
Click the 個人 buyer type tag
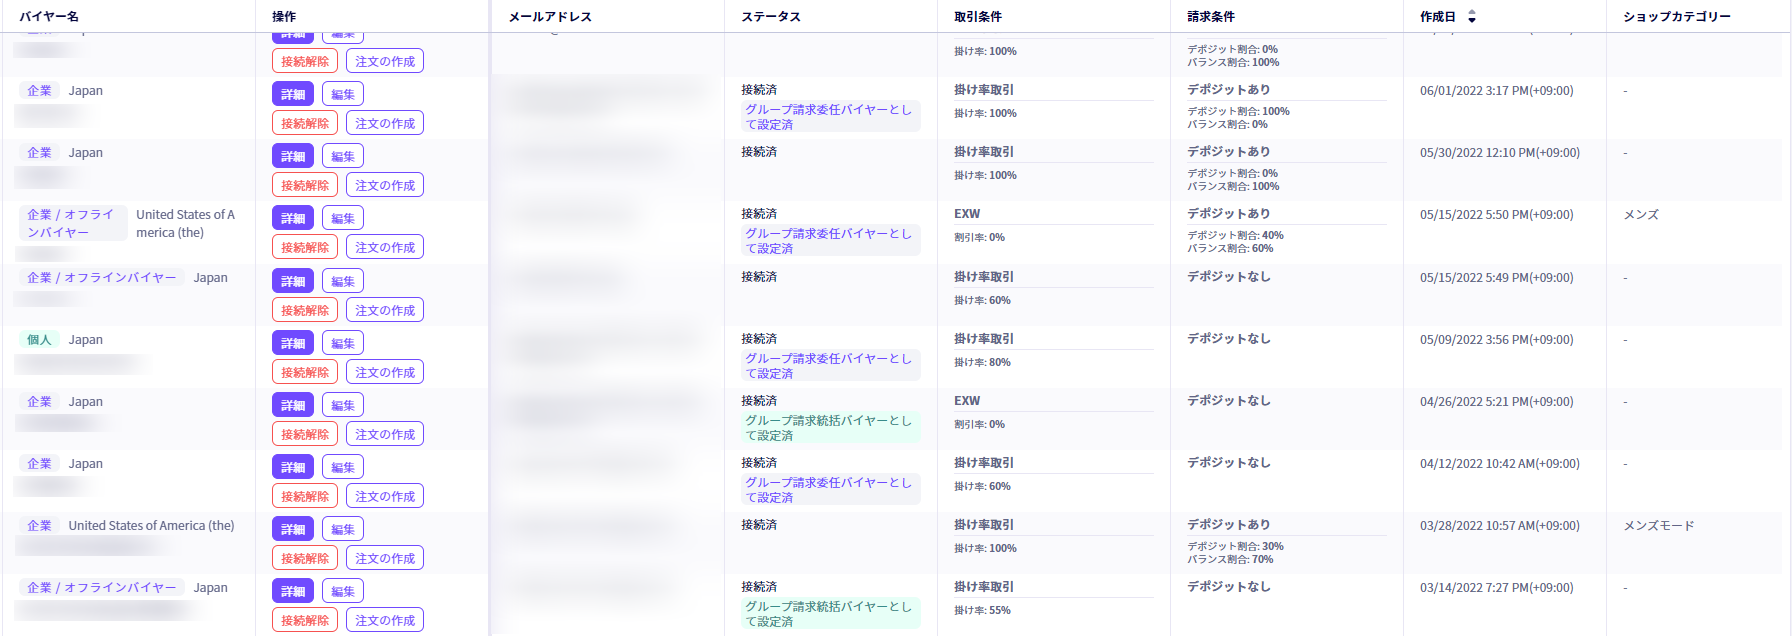[x=39, y=340]
